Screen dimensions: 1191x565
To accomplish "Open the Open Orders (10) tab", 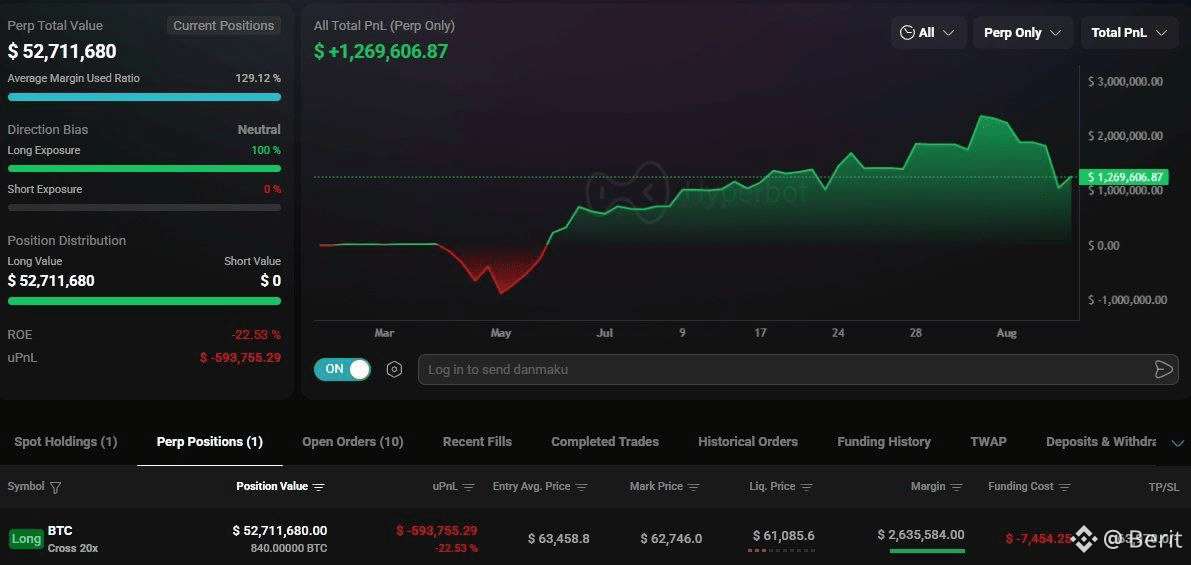I will click(x=352, y=441).
